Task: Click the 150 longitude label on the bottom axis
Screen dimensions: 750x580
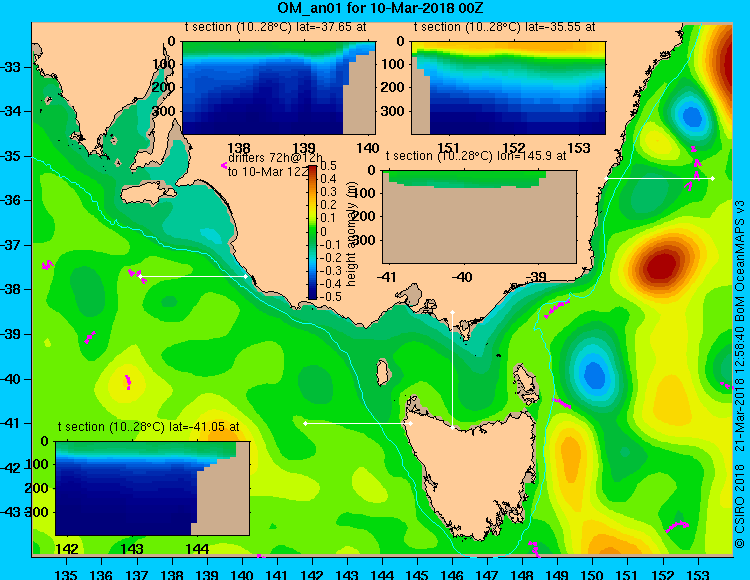Action: pyautogui.click(x=592, y=574)
